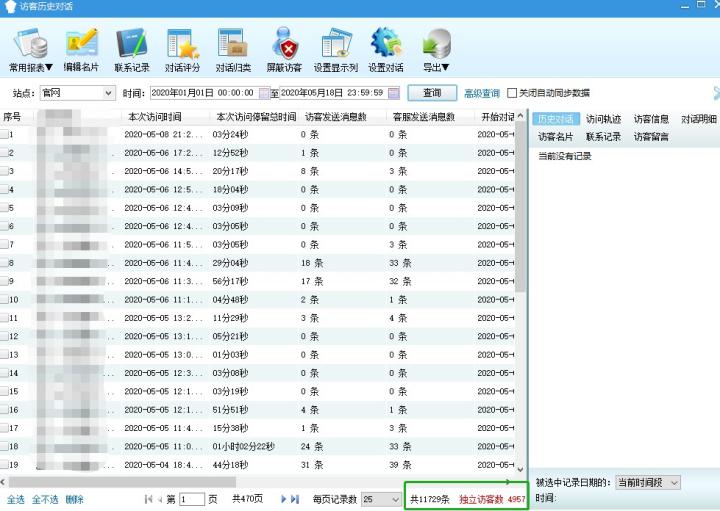This screenshot has width=720, height=511.
Task: Select the 对话归类 classify icon
Action: tap(232, 45)
